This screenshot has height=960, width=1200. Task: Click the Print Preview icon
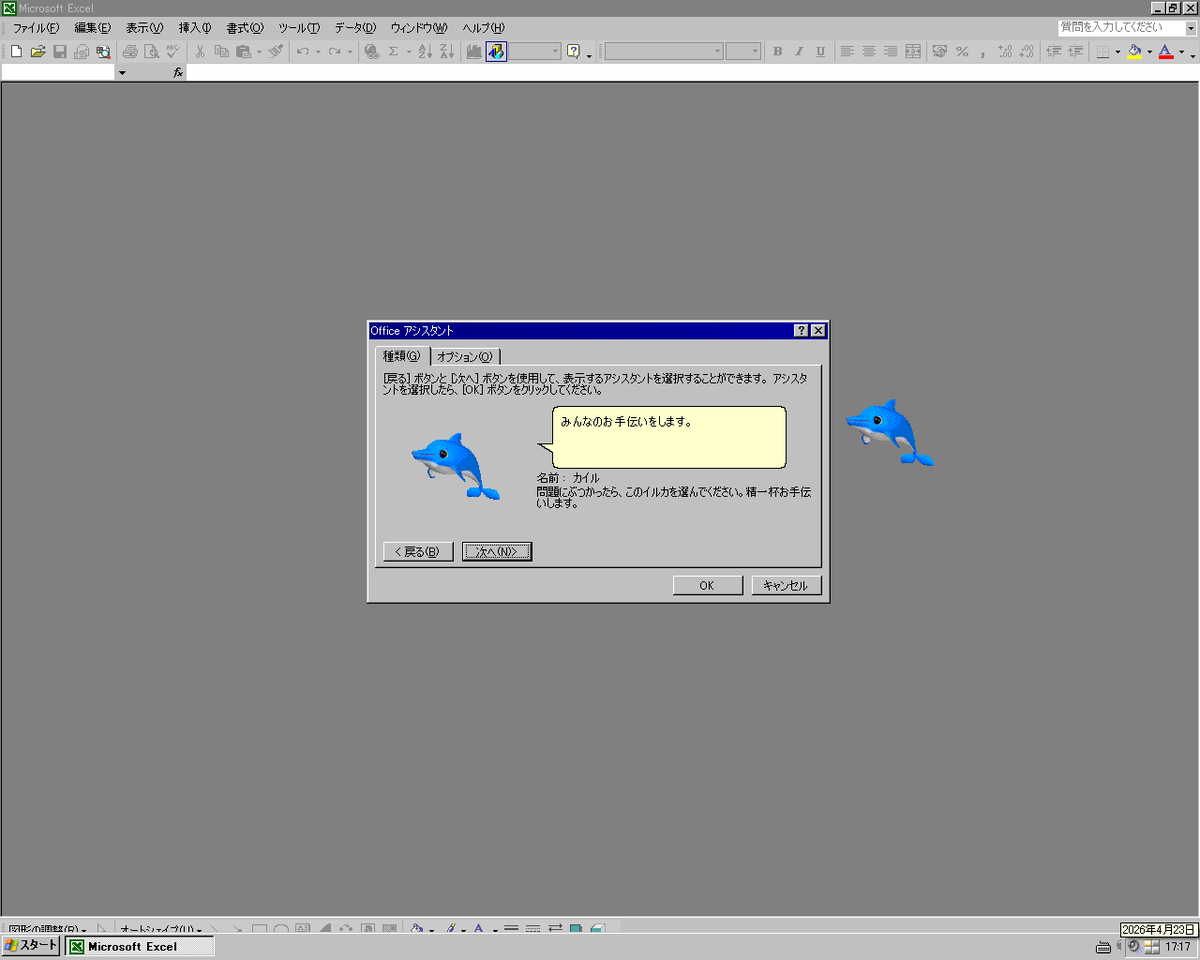152,51
